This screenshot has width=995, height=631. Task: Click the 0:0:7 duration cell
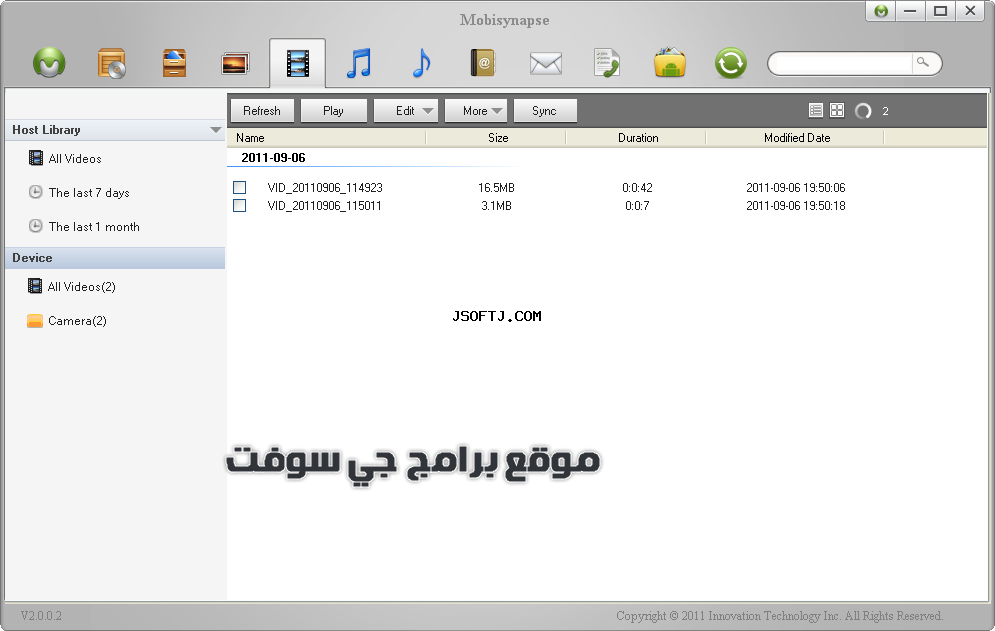click(x=637, y=206)
